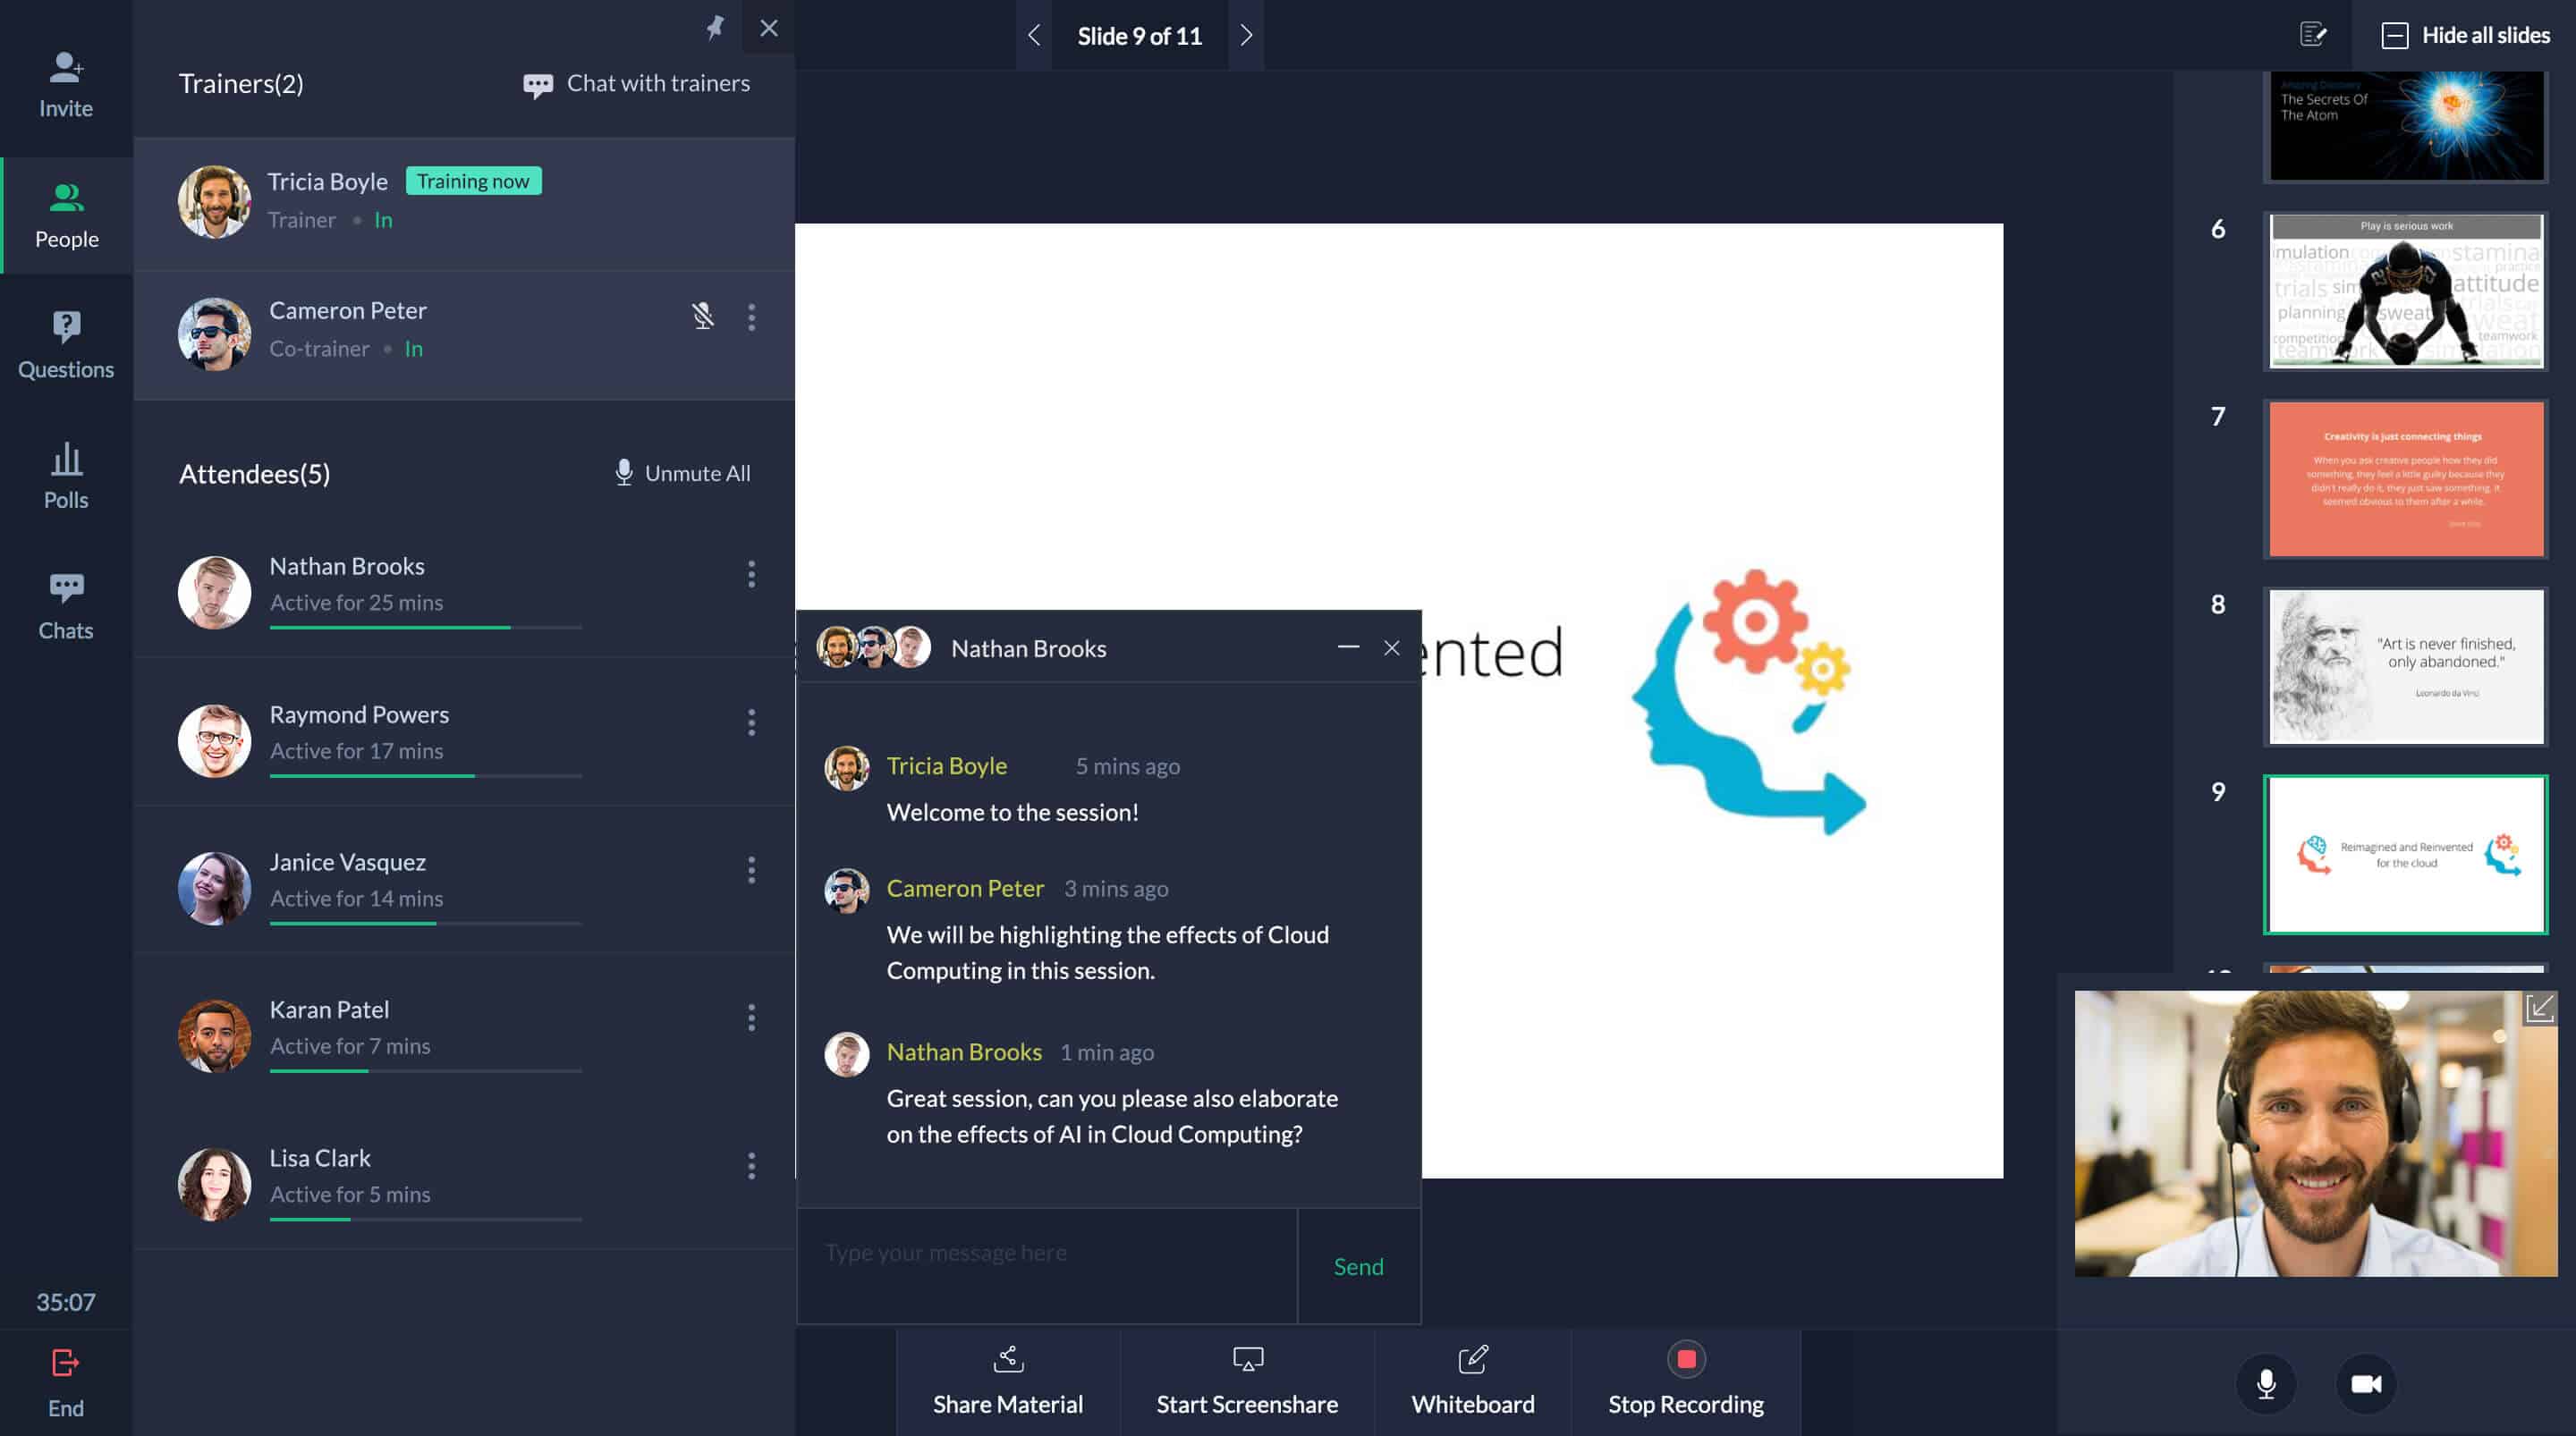Open the People panel
2576x1436 pixels.
point(65,210)
